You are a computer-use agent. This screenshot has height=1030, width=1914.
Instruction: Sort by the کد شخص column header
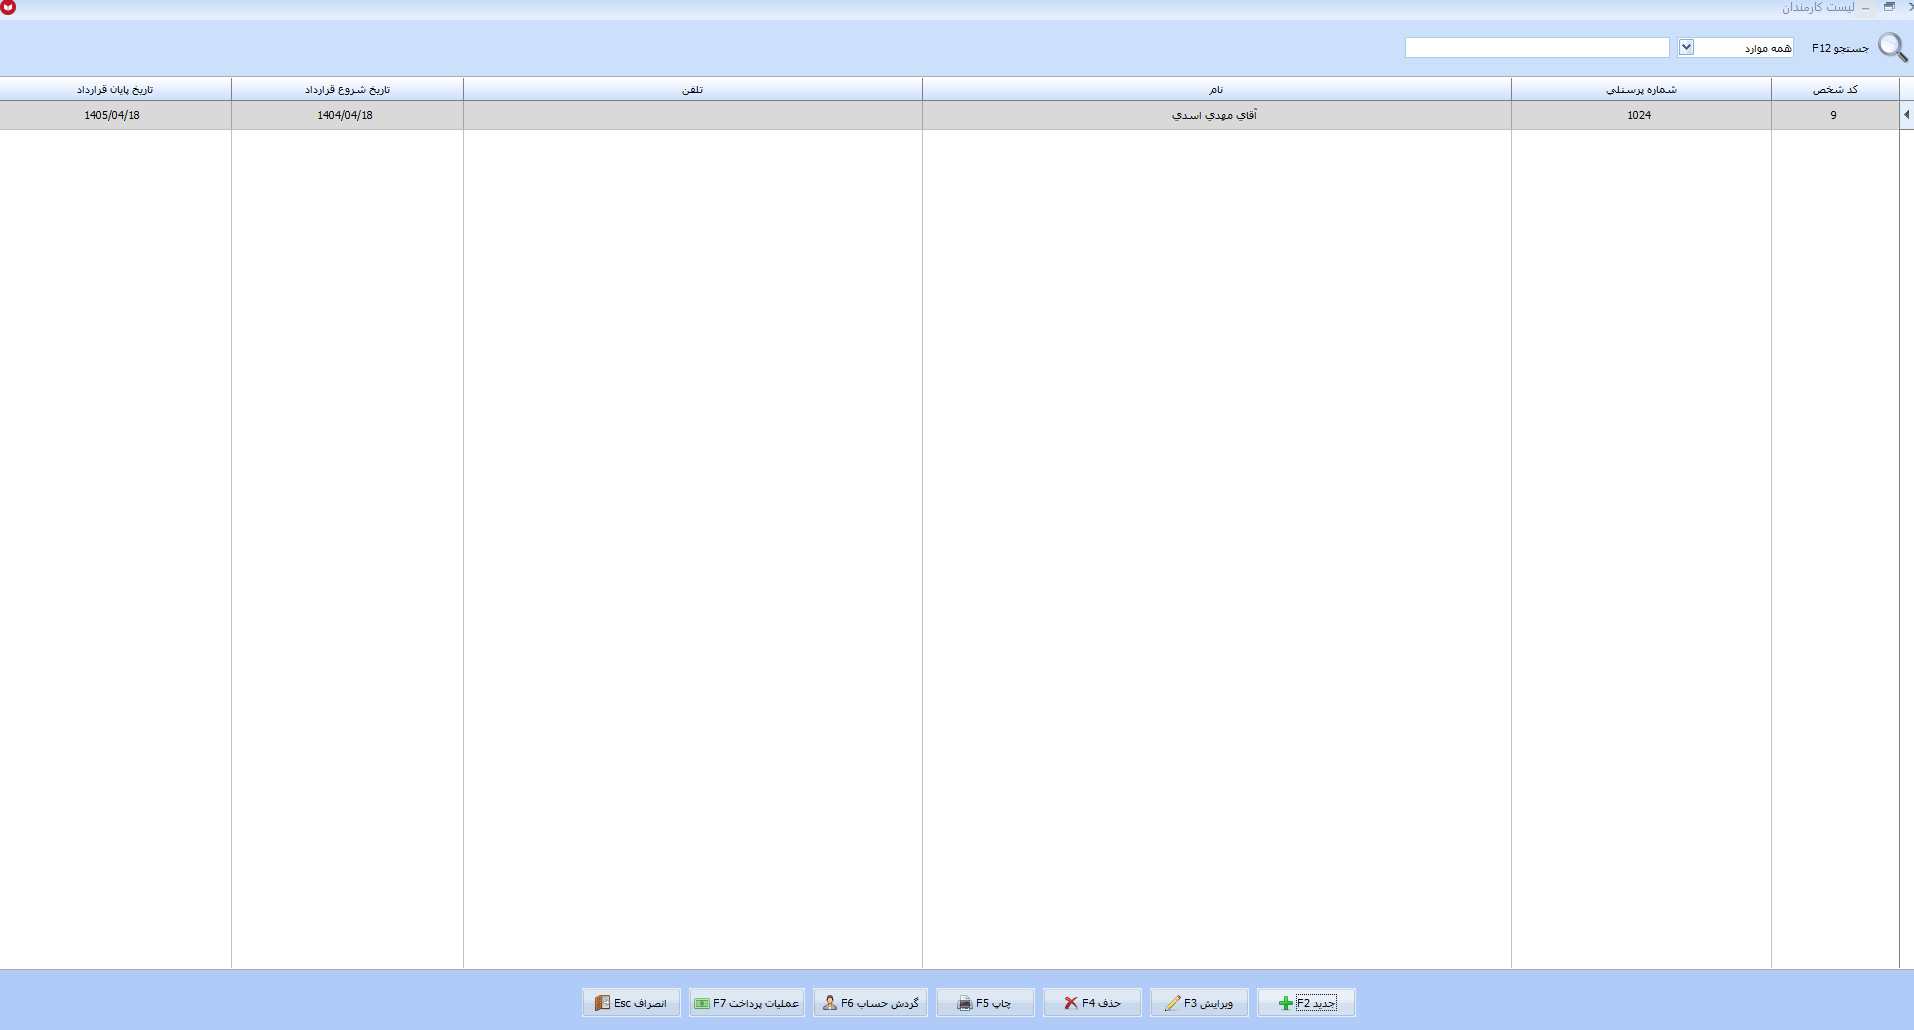click(1835, 89)
